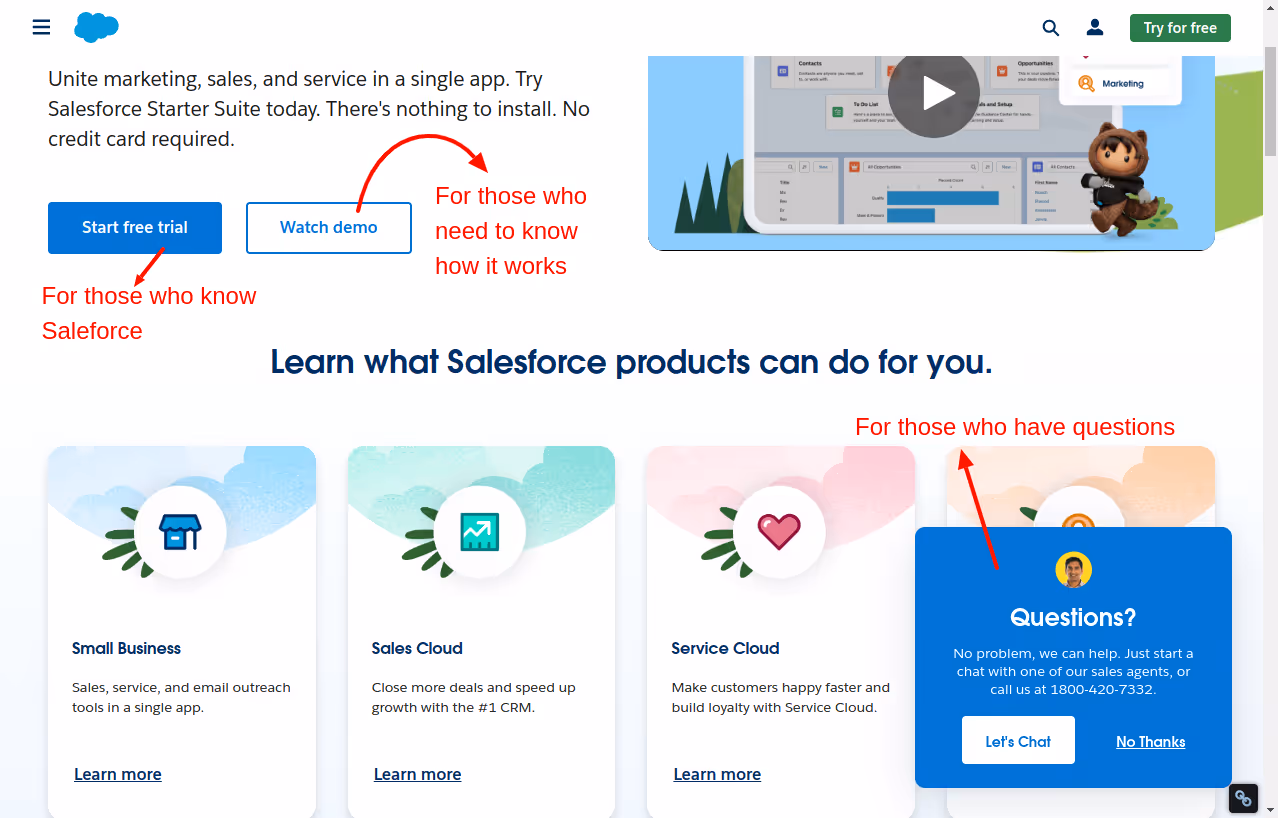Viewport: 1278px width, 818px height.
Task: Click the Small Business storefront icon
Action: point(180,532)
